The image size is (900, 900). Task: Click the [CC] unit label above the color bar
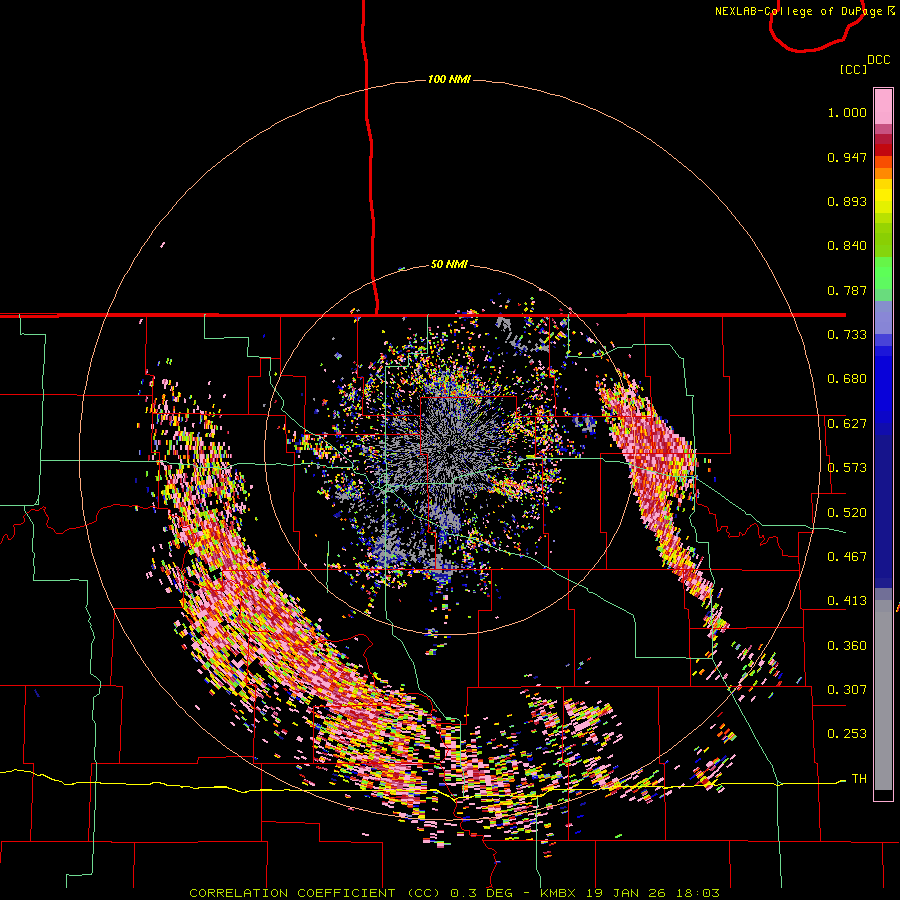point(853,69)
